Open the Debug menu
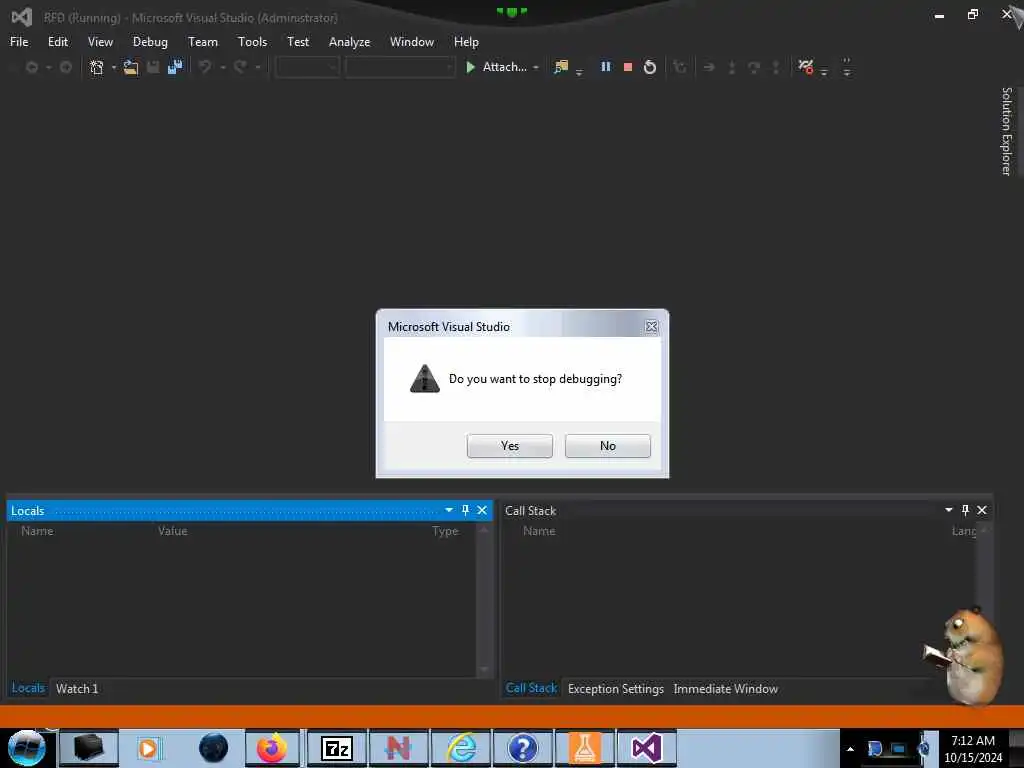The height and width of the screenshot is (768, 1024). pyautogui.click(x=150, y=42)
